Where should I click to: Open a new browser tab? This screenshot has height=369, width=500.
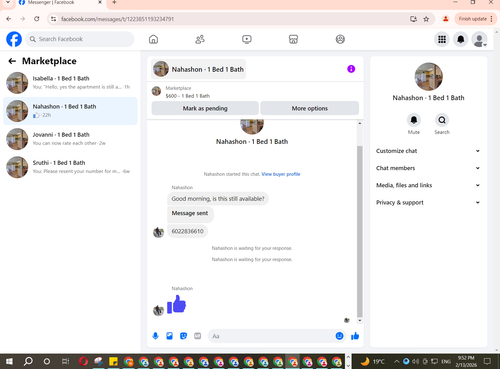tap(114, 3)
